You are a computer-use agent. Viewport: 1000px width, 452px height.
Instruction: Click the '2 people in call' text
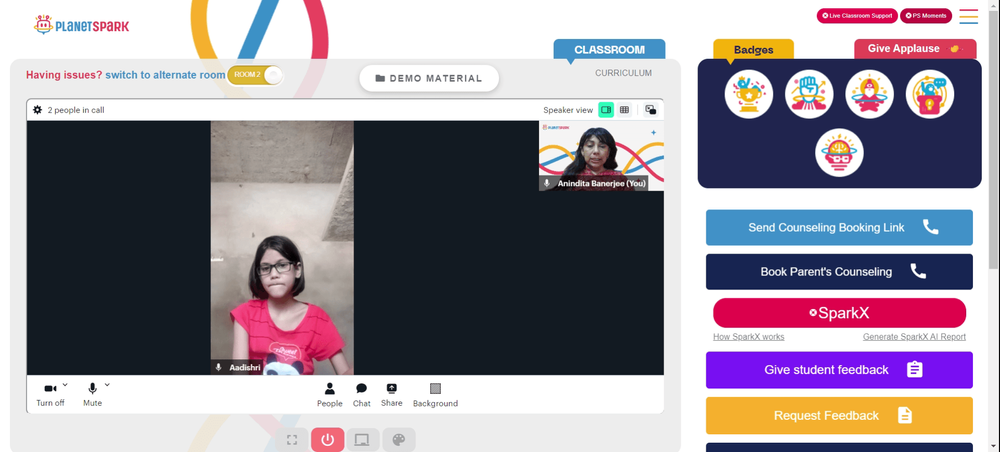76,110
